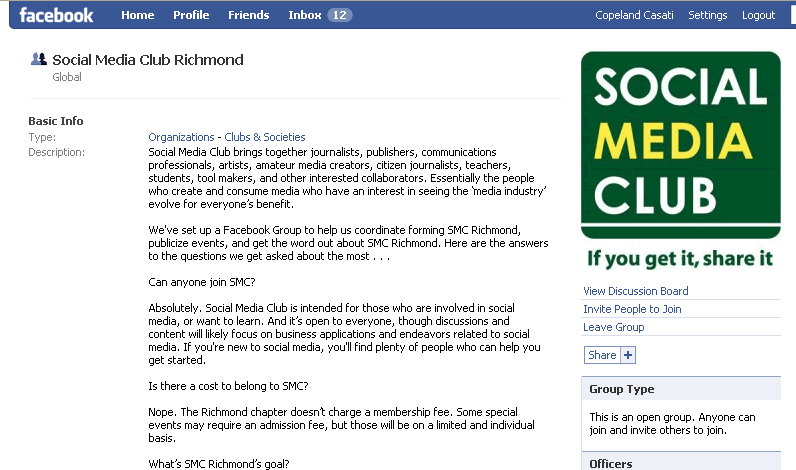
Task: Open the Inbox in the top bar
Action: point(305,15)
